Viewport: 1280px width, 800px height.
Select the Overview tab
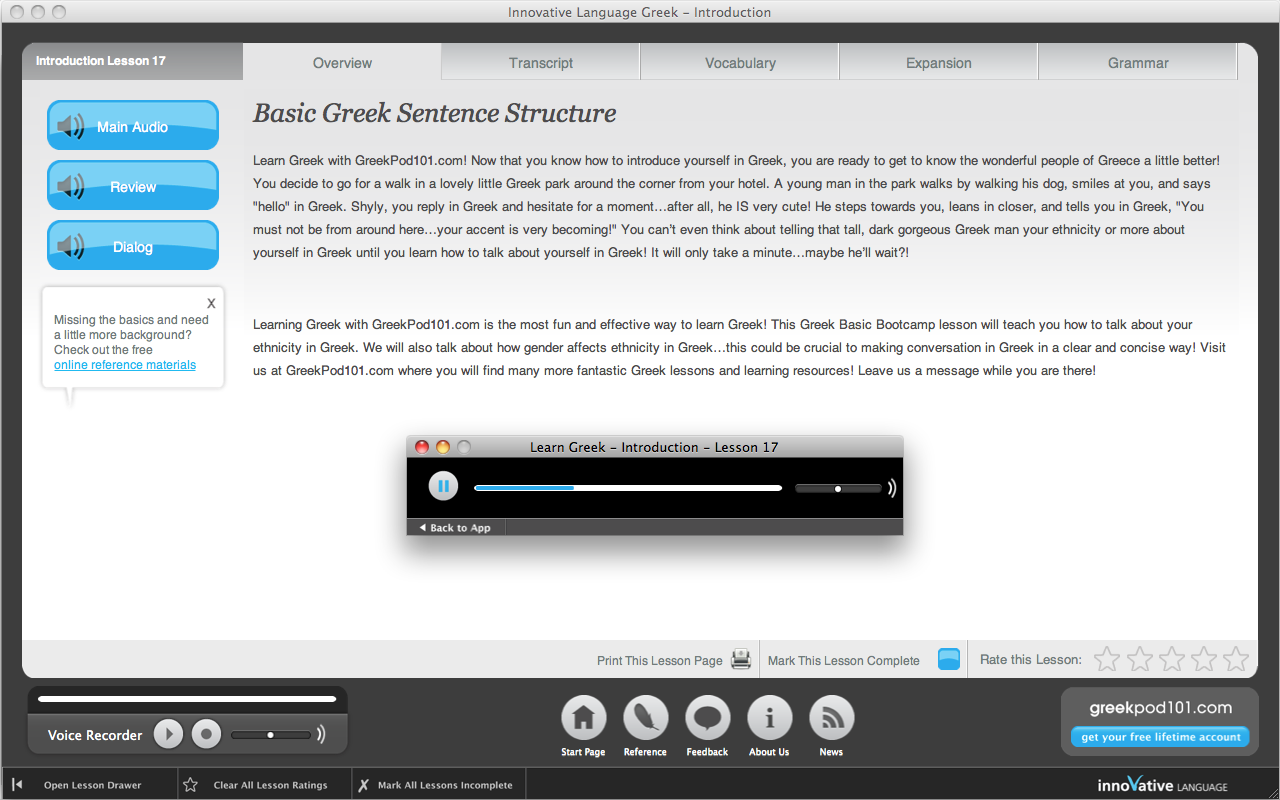342,62
